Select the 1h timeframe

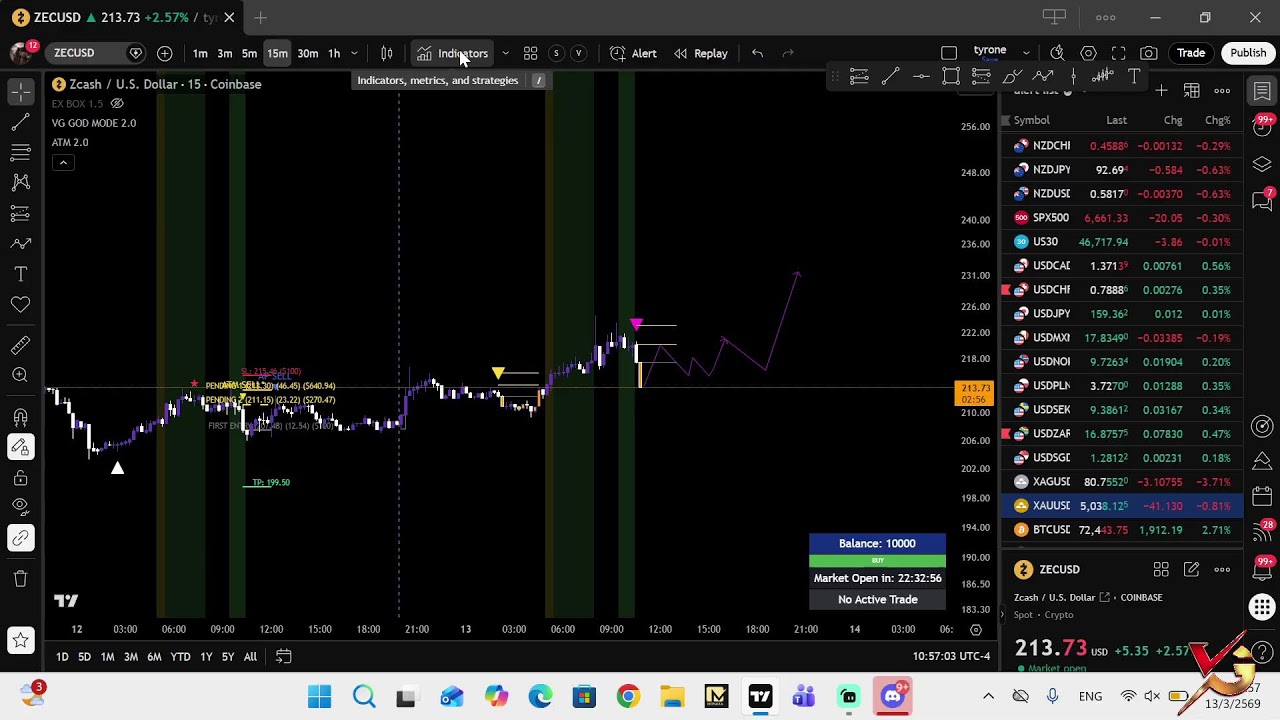(x=334, y=53)
